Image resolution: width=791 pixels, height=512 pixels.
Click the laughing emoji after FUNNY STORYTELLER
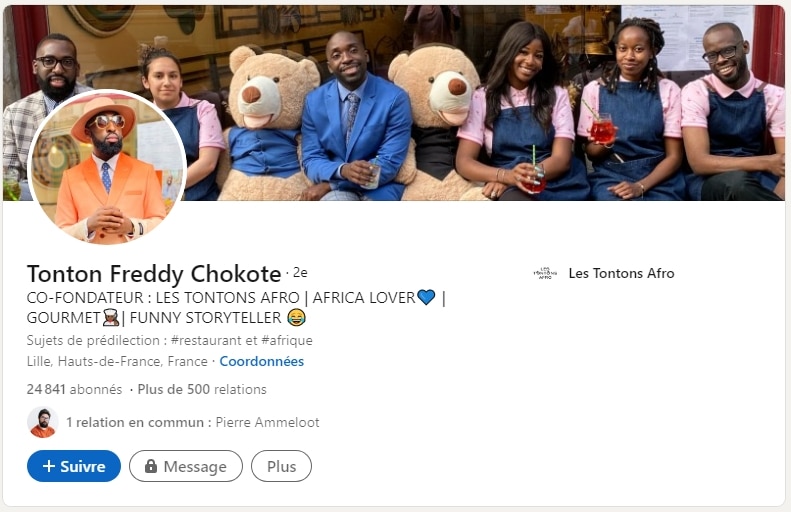(296, 318)
